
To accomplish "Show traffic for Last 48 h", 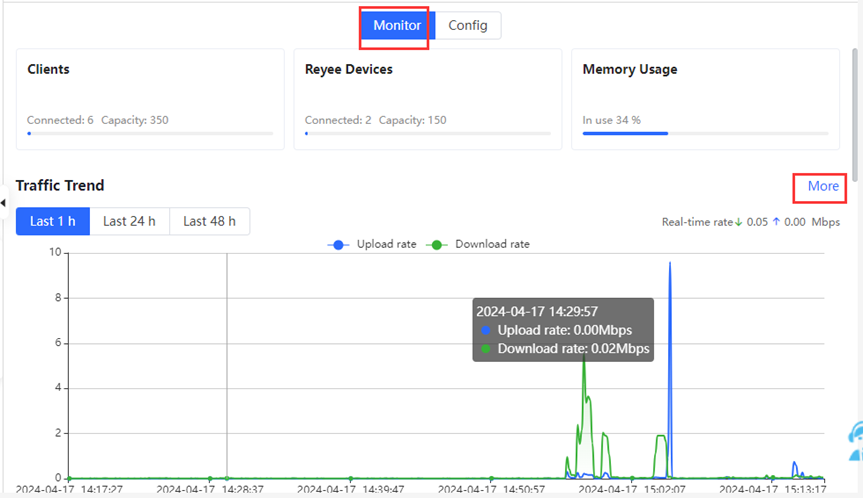I will [x=209, y=221].
